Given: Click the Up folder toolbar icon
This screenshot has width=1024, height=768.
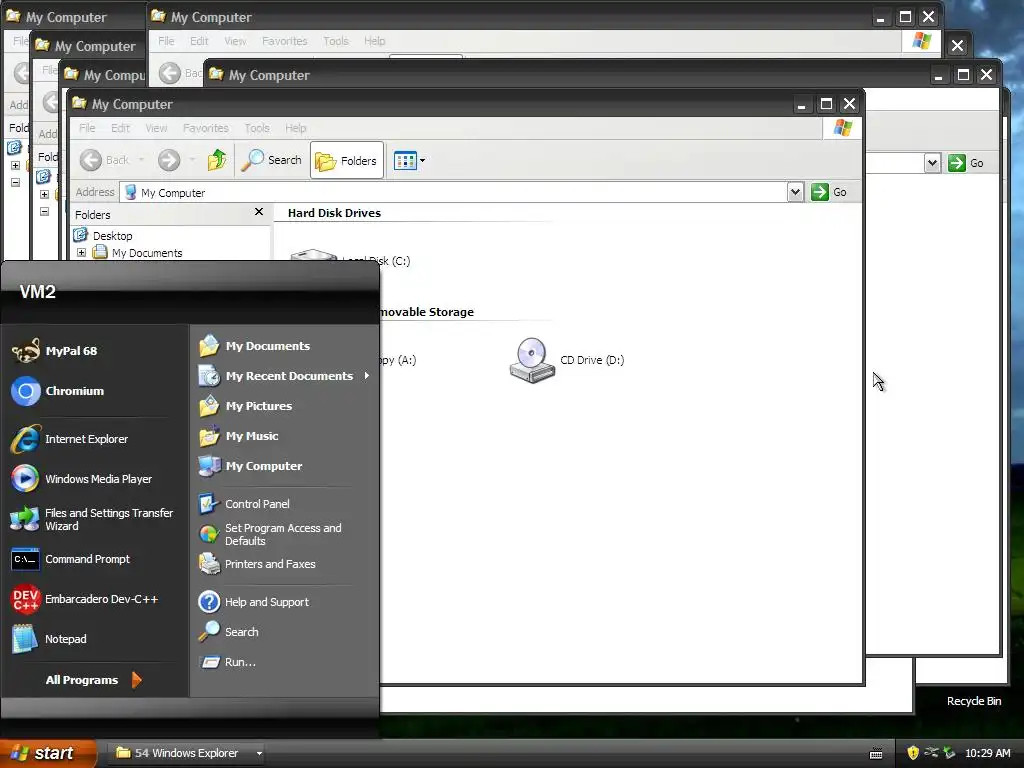Looking at the screenshot, I should click(x=217, y=160).
